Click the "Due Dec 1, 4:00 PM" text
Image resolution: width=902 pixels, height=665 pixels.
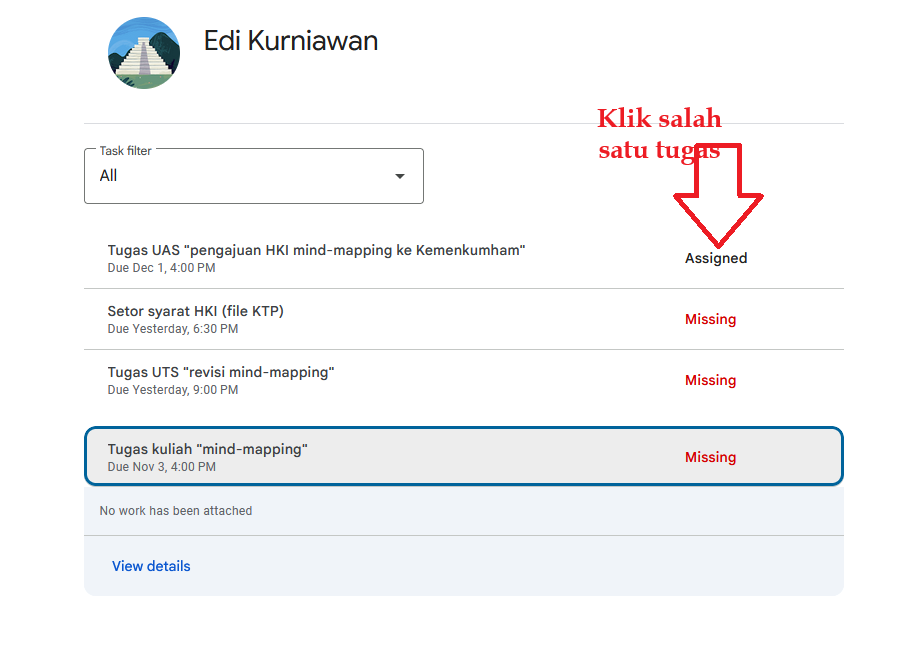tap(161, 268)
